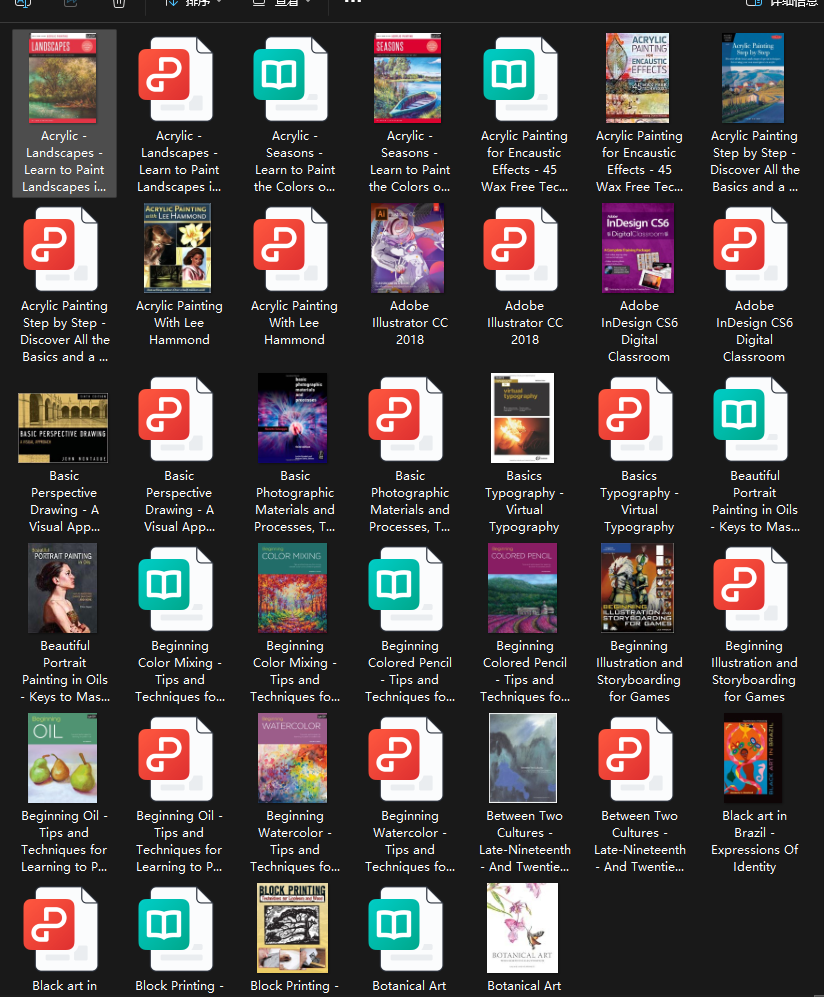824x997 pixels.
Task: Select Beginning Illustration and Storyboarding cover thumbnail
Action: click(x=638, y=588)
